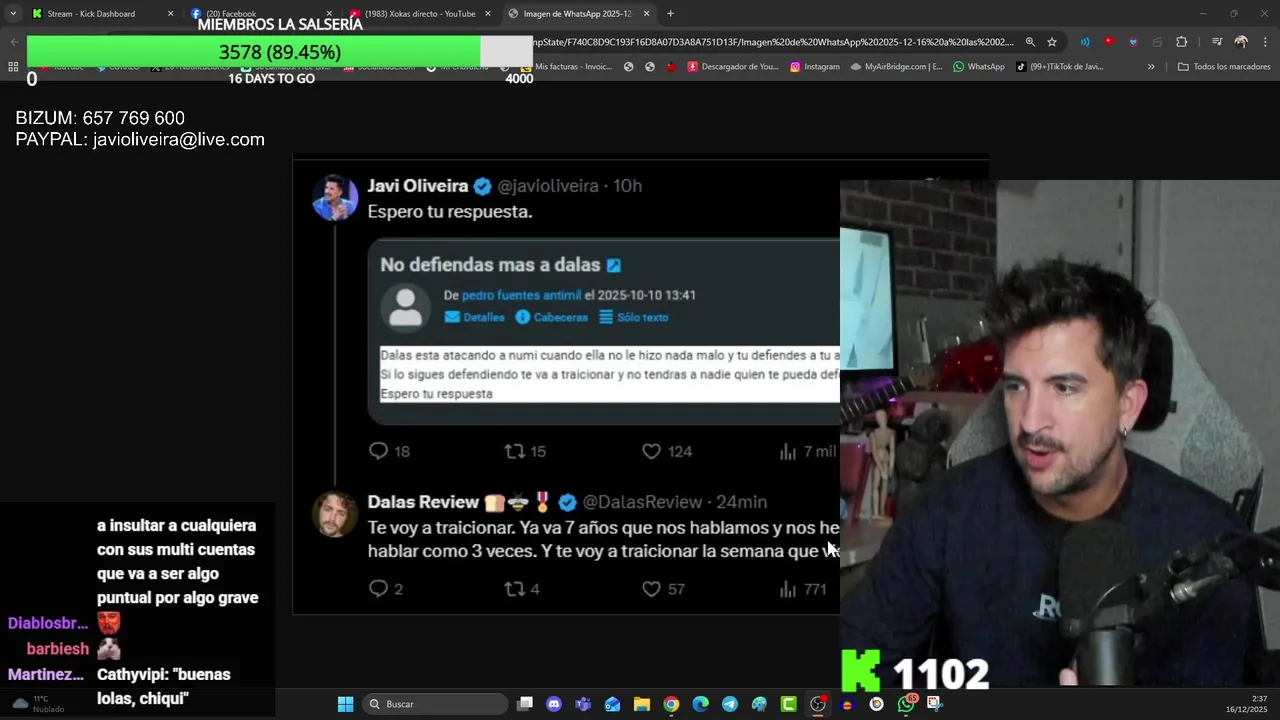Image resolution: width=1280 pixels, height=720 pixels.
Task: Open Microsoft Teams from the taskbar
Action: [583, 704]
